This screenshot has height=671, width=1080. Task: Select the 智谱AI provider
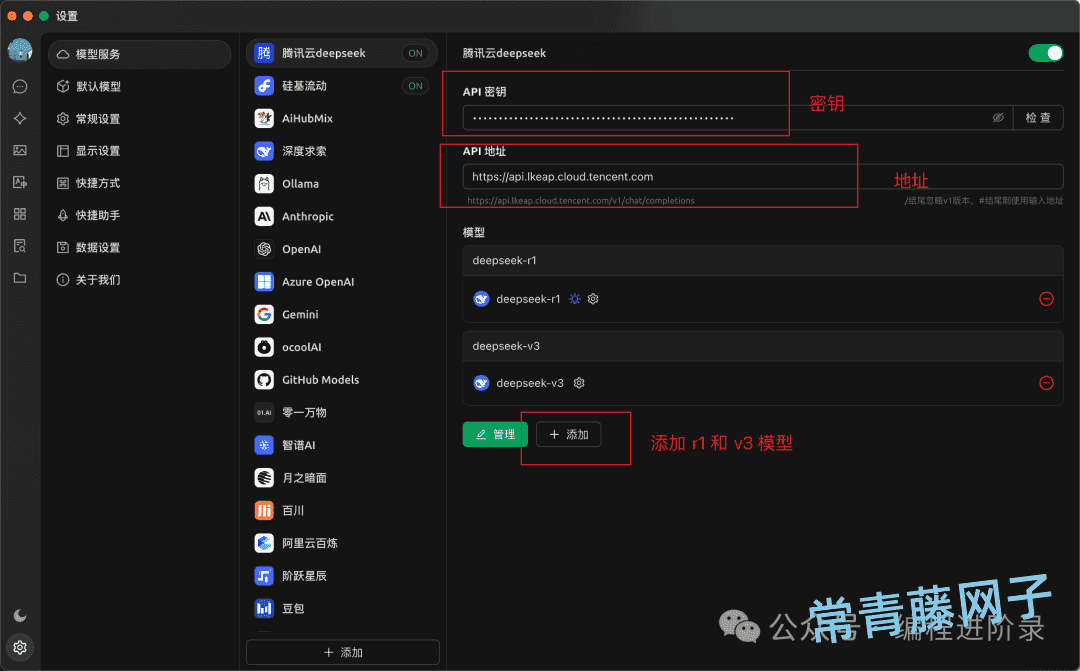pos(342,445)
